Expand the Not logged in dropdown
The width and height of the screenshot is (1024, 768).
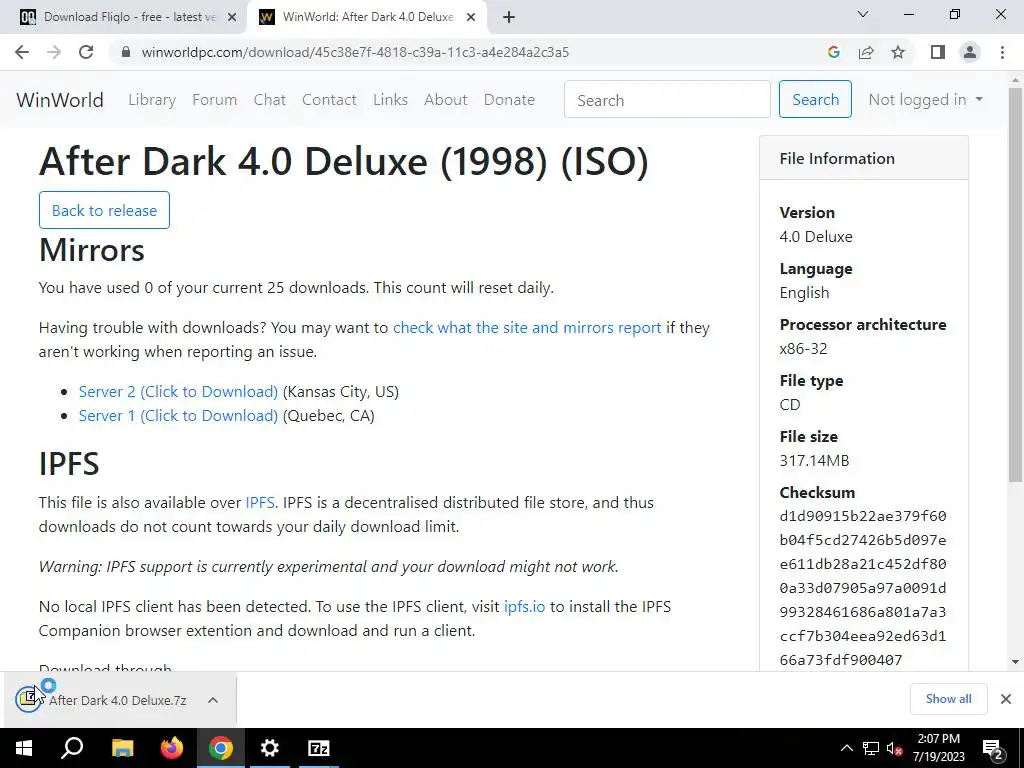[925, 100]
